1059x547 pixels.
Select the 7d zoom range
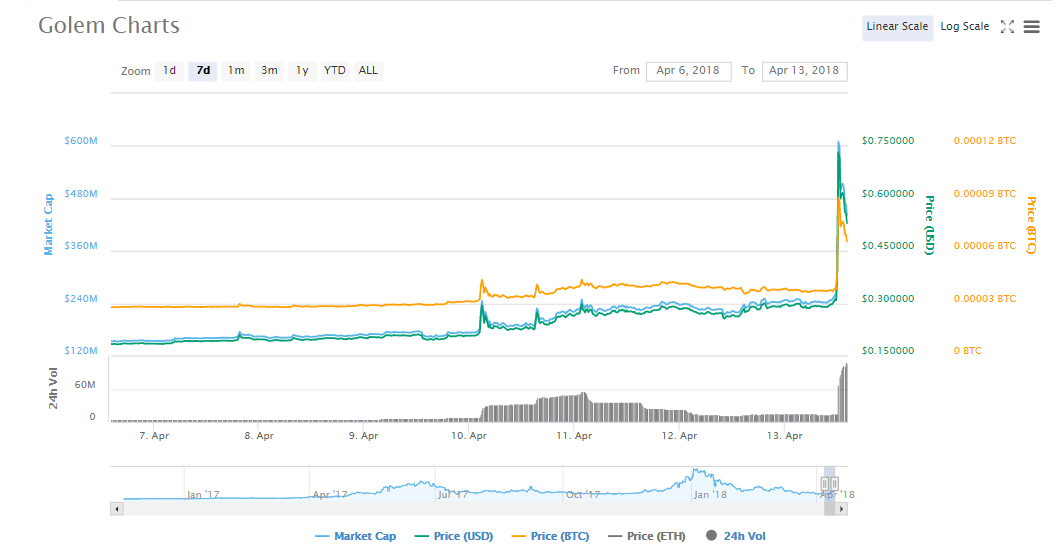click(x=203, y=71)
